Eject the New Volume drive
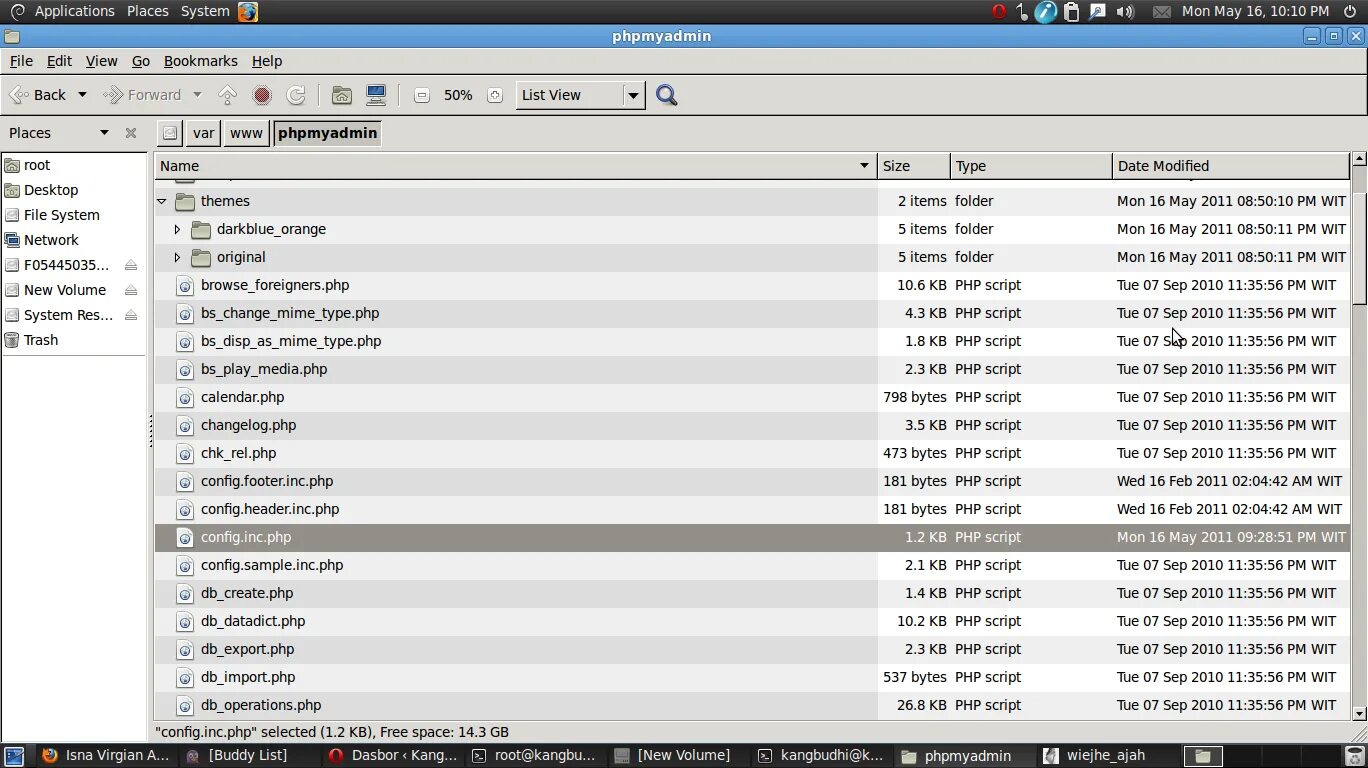Screen dimensions: 1368x768 [x=131, y=290]
